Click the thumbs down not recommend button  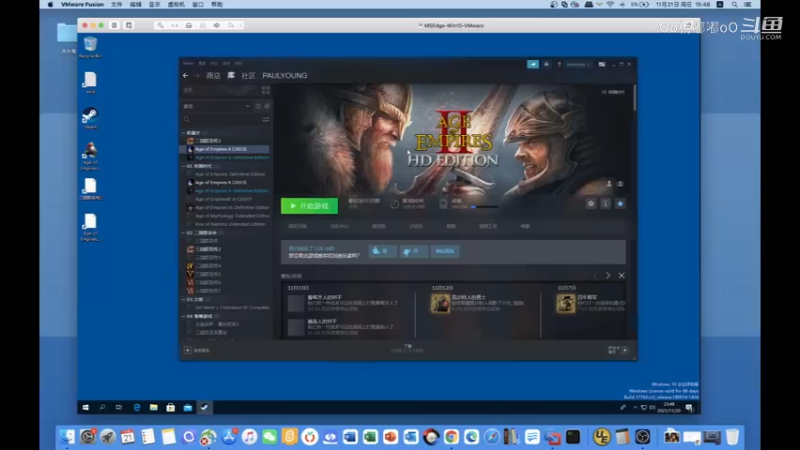coord(413,251)
